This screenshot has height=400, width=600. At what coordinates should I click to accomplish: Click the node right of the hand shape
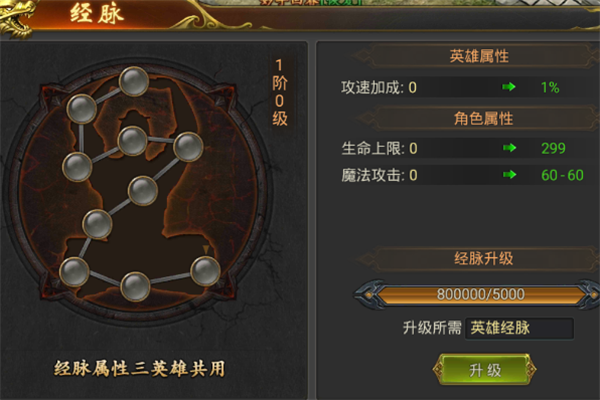point(188,147)
